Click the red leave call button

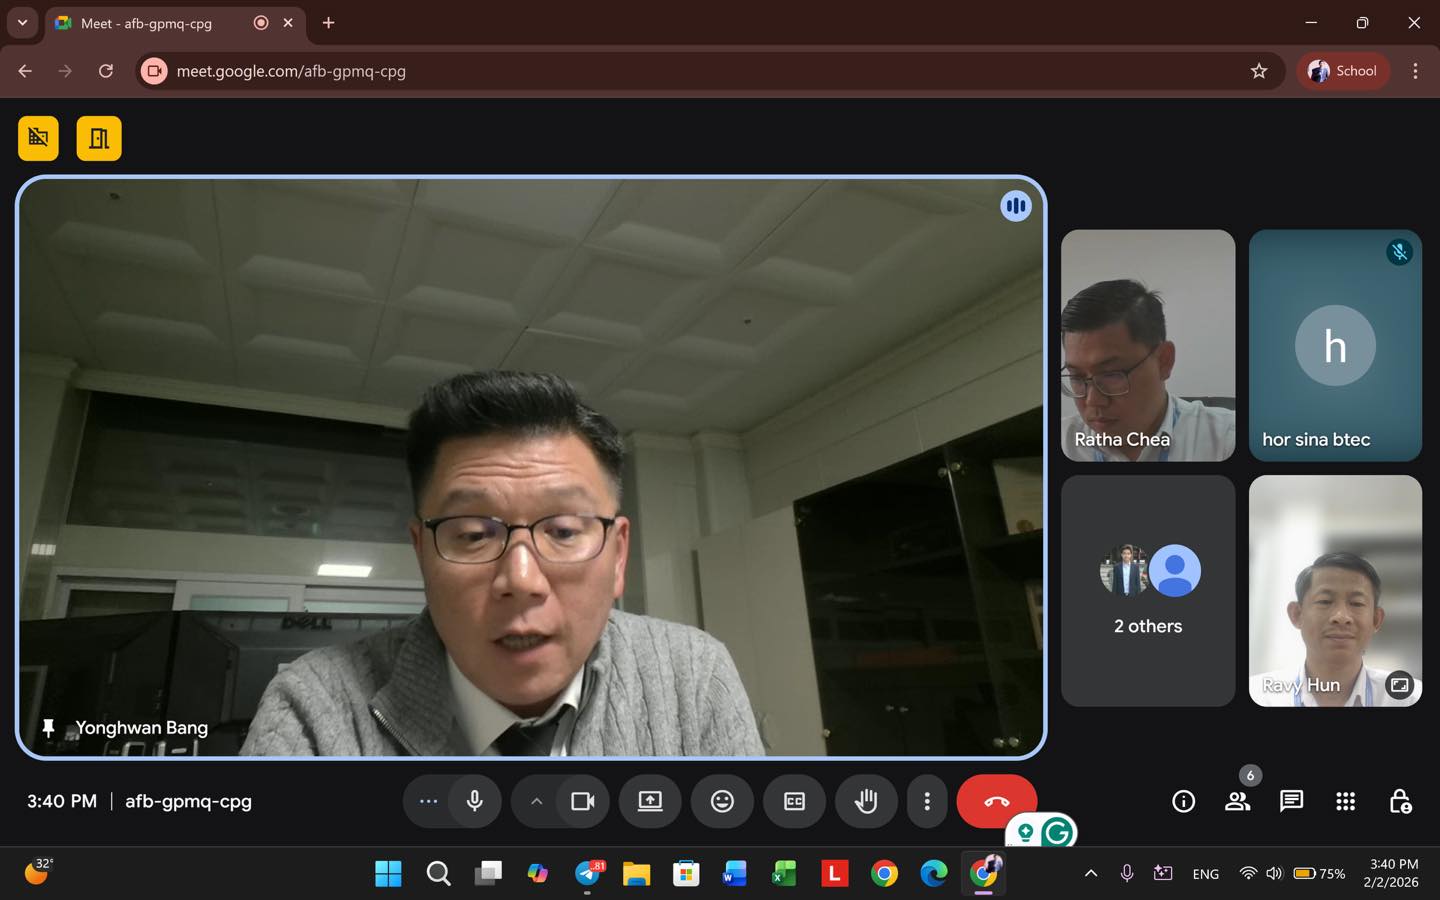click(x=996, y=801)
